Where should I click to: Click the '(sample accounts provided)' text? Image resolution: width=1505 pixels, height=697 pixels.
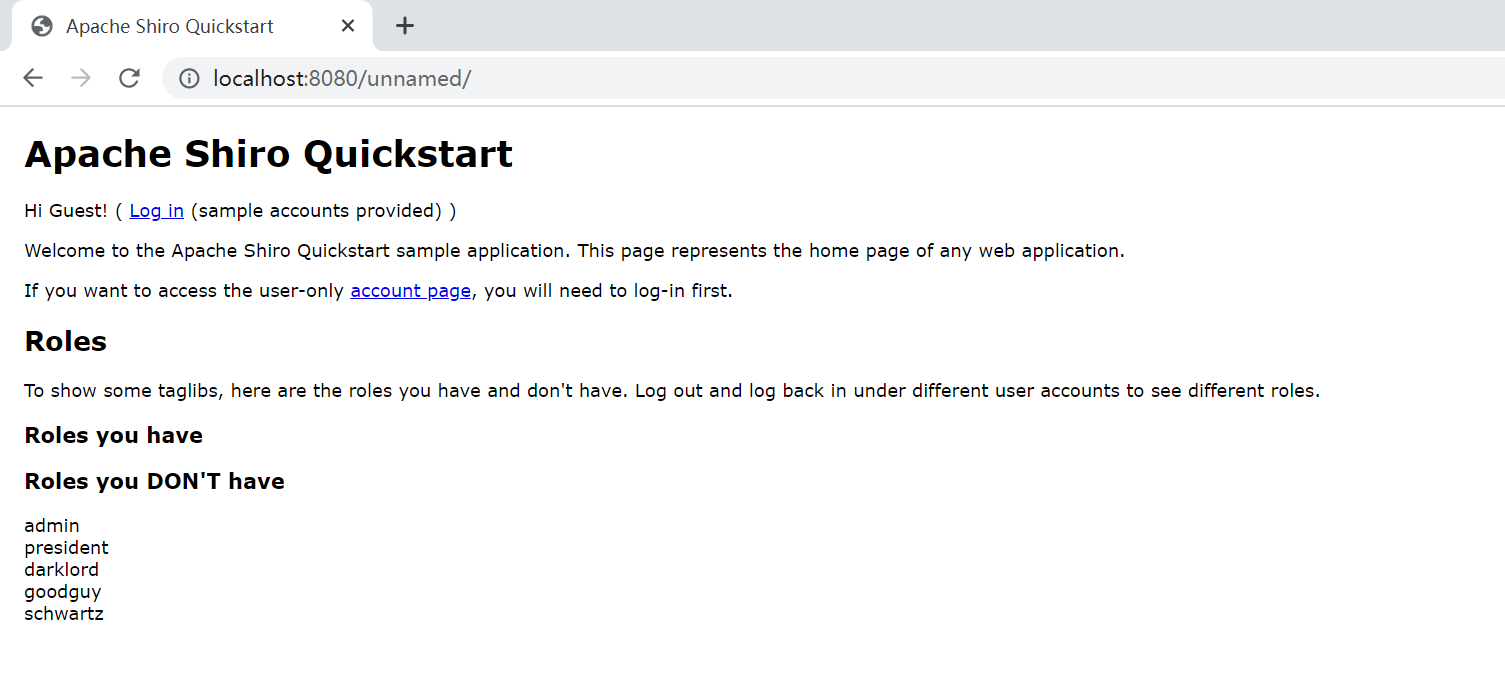pyautogui.click(x=316, y=211)
